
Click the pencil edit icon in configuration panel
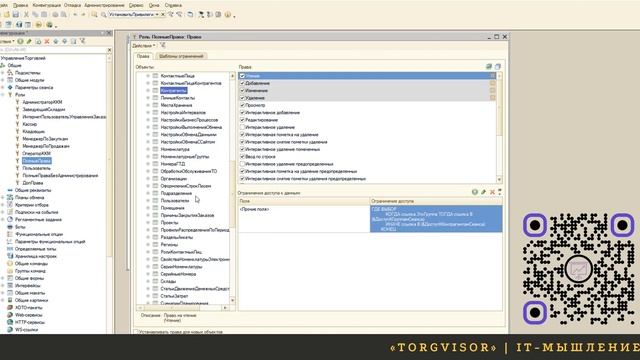tap(29, 41)
